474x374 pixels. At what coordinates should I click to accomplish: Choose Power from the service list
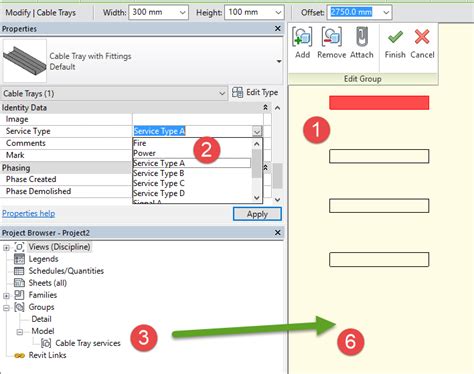[x=144, y=153]
